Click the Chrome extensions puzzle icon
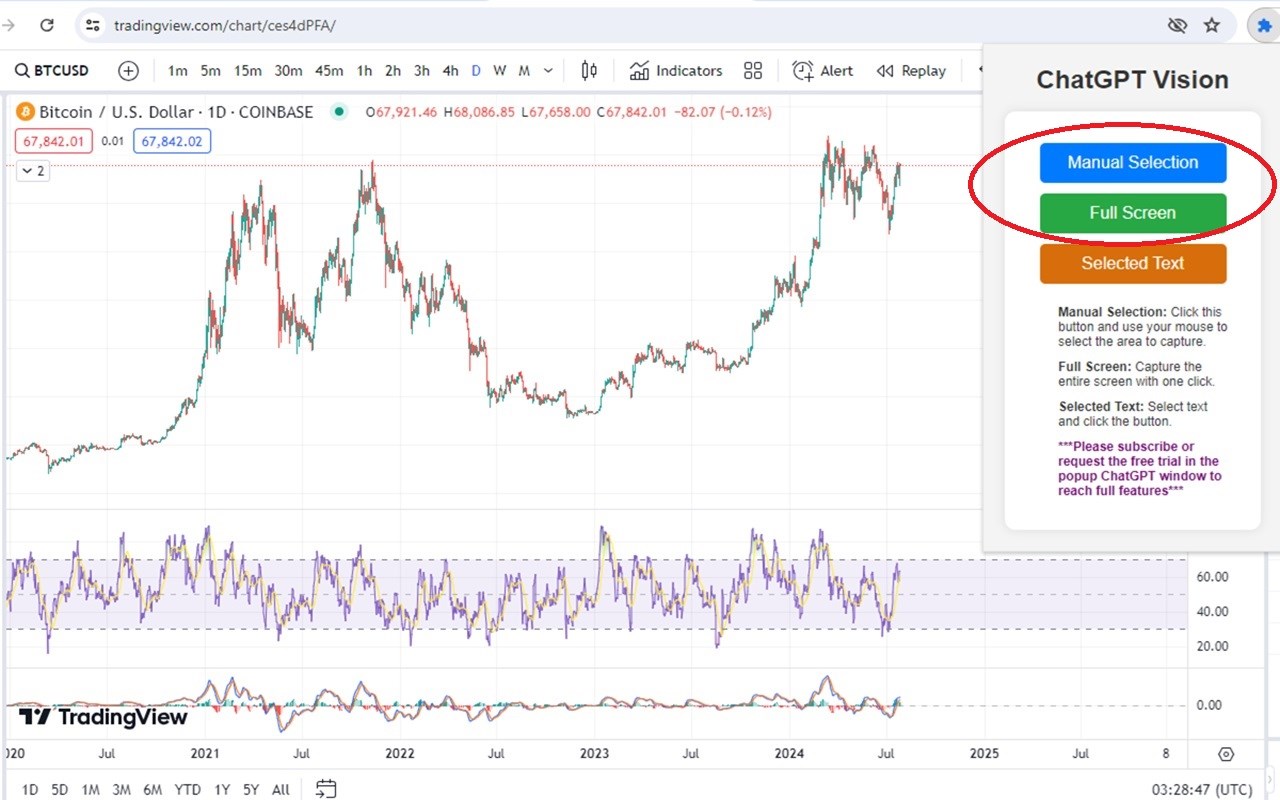 tap(1264, 25)
